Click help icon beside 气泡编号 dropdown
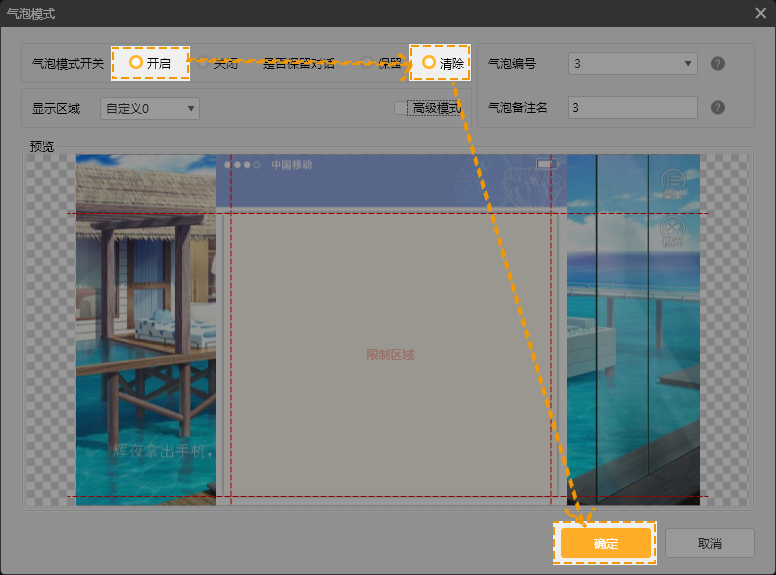The width and height of the screenshot is (776, 575). pyautogui.click(x=717, y=64)
